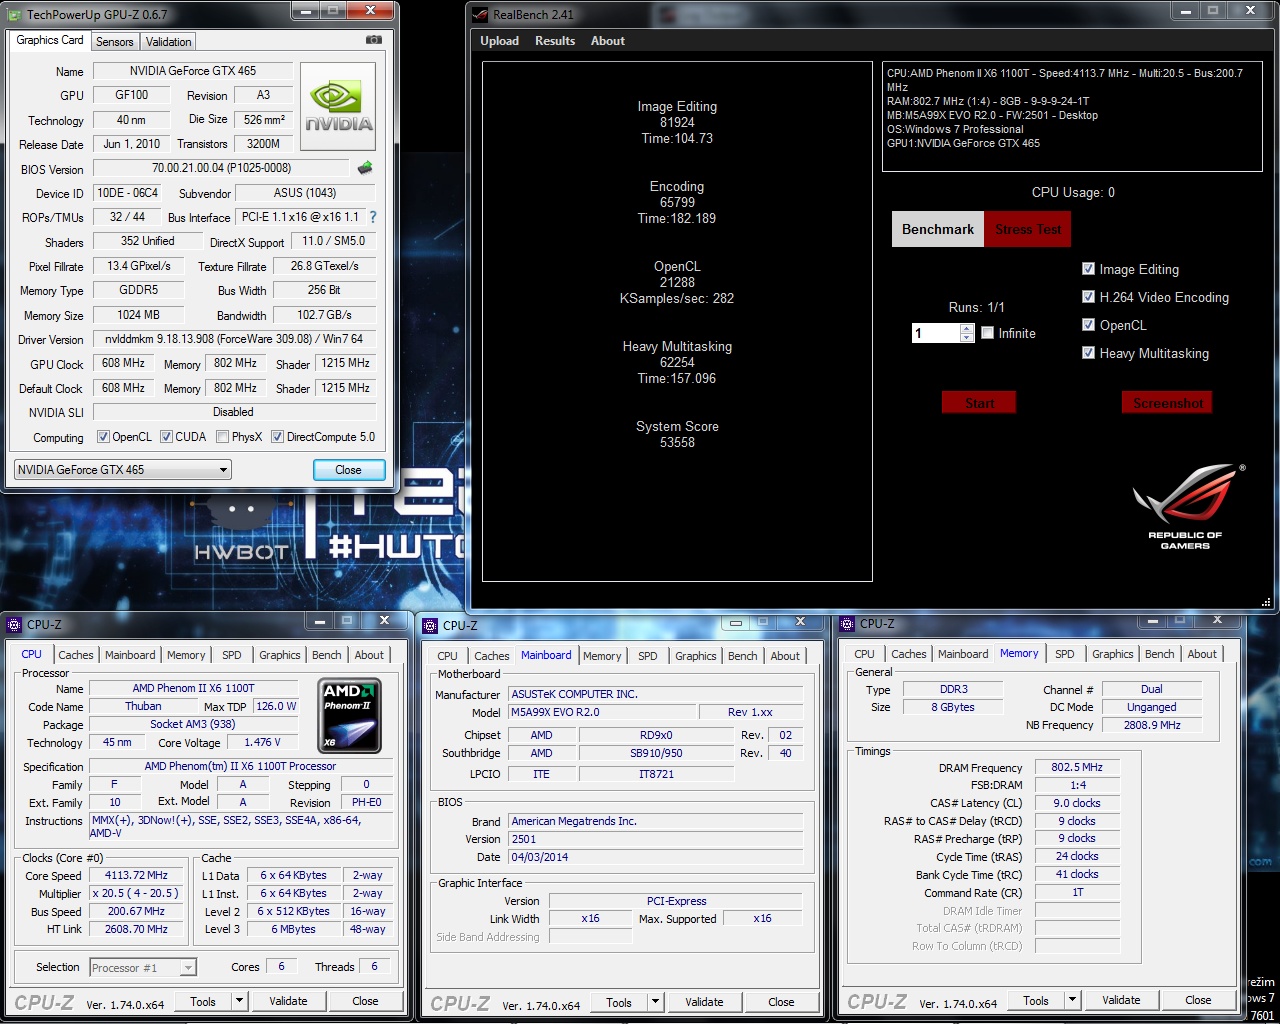Image resolution: width=1280 pixels, height=1024 pixels.
Task: Open the Validation tab in GPU-Z
Action: pos(168,41)
